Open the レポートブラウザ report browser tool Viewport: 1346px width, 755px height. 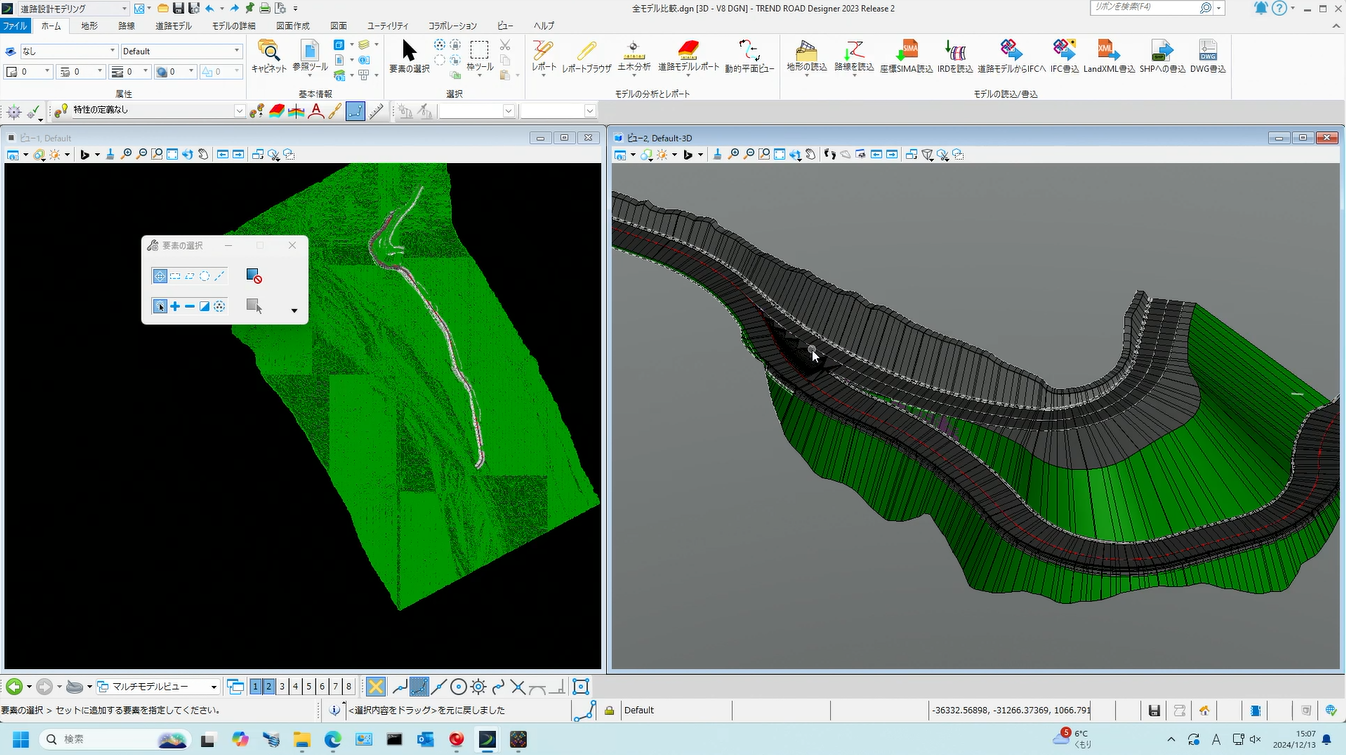(586, 51)
